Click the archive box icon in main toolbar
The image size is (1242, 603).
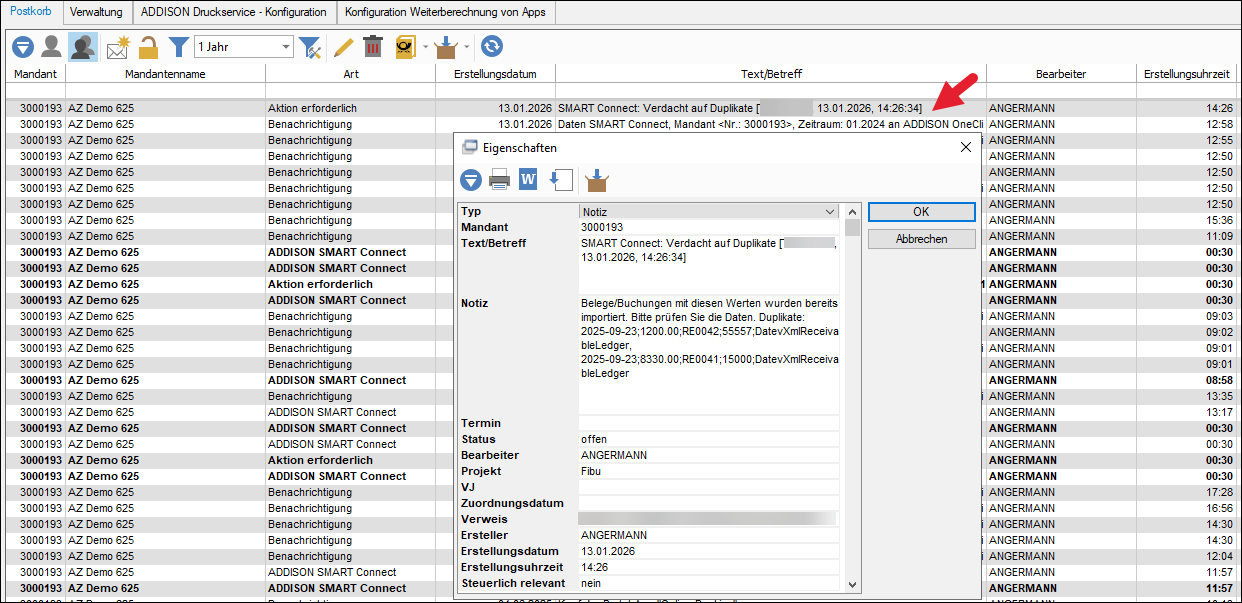pyautogui.click(x=447, y=46)
